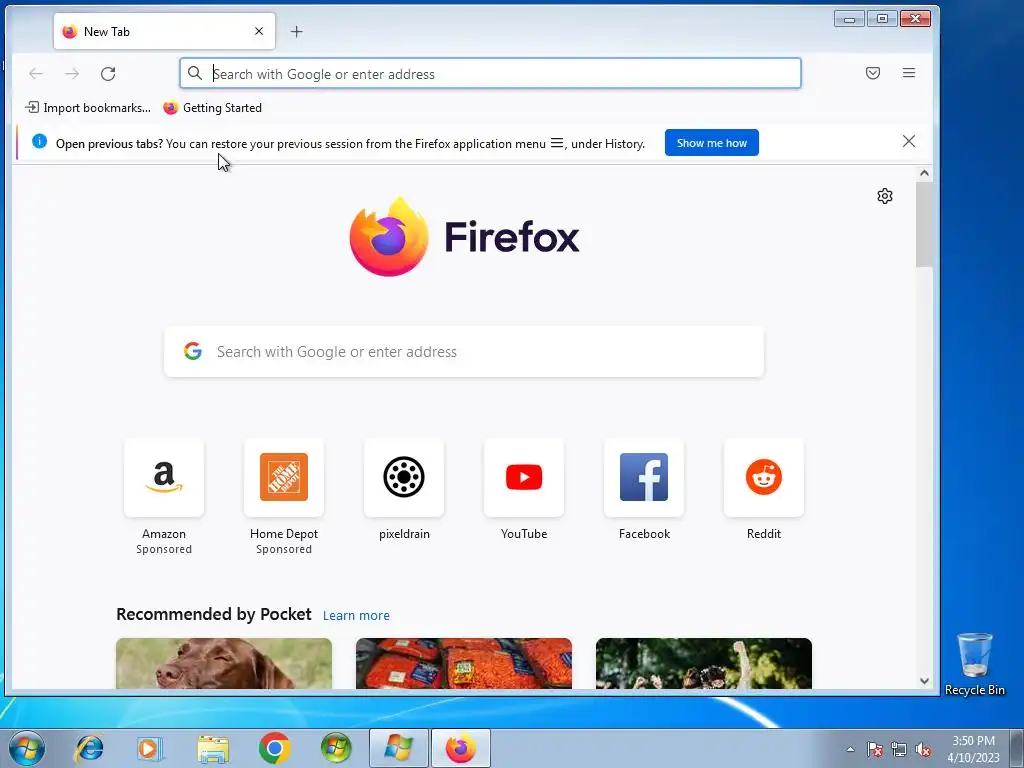Open the Pocket story with packaged meat photo
1024x768 pixels.
pos(464,664)
